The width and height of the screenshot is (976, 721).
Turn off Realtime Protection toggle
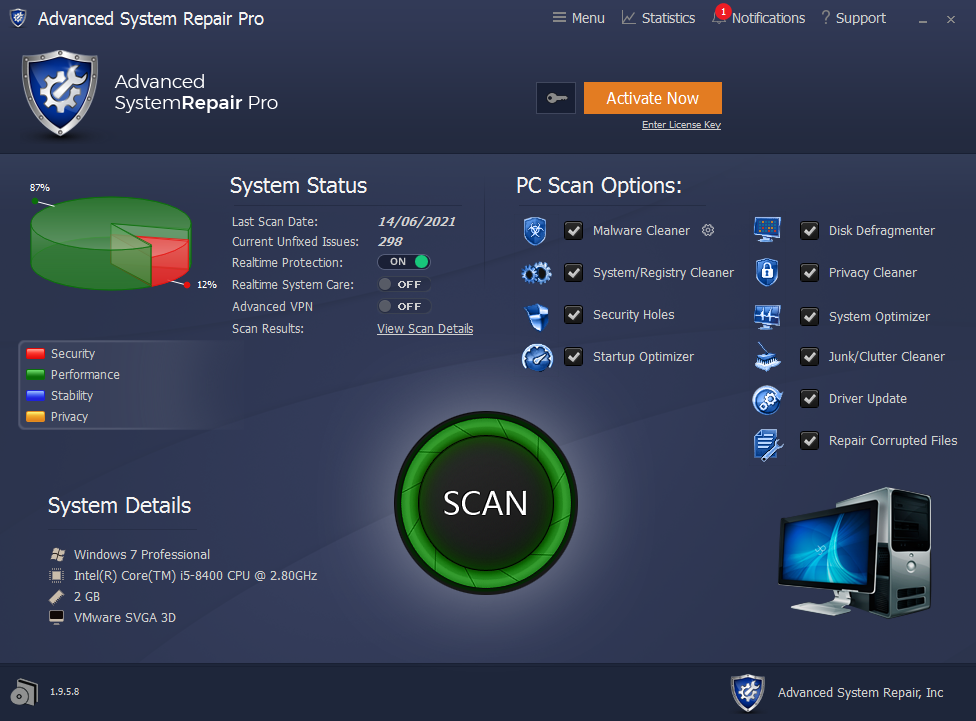[x=404, y=262]
